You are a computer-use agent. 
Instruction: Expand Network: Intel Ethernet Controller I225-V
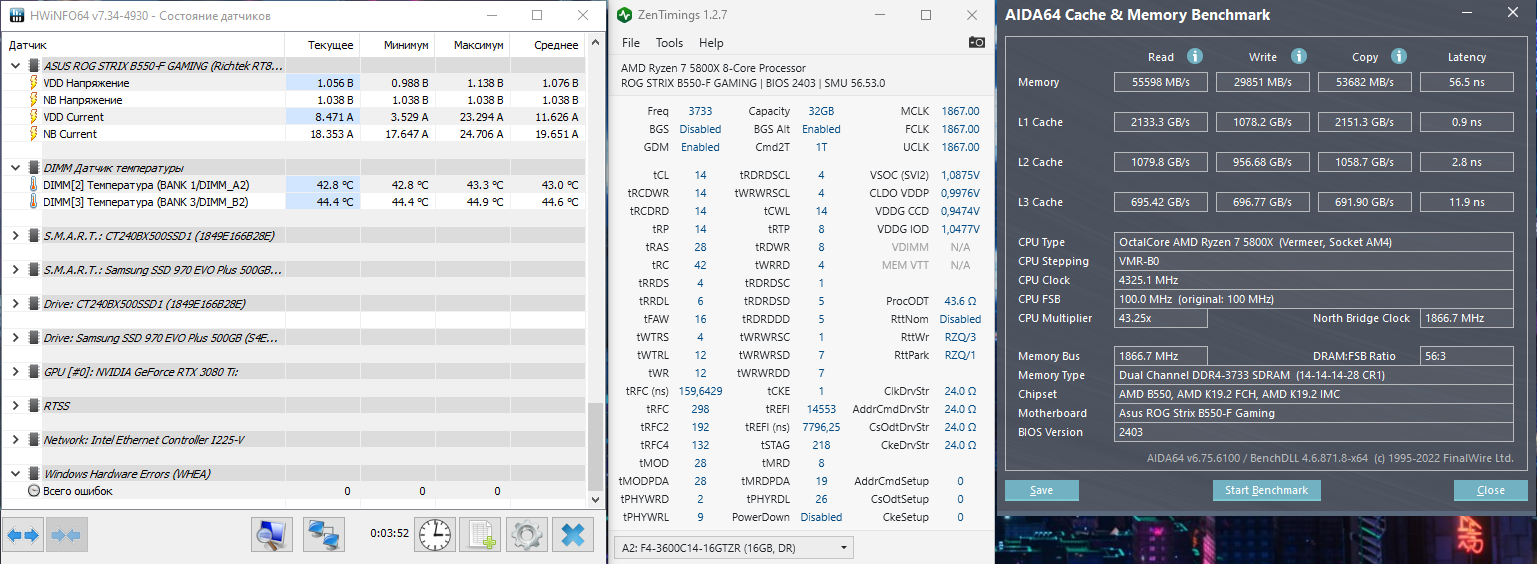(14, 440)
